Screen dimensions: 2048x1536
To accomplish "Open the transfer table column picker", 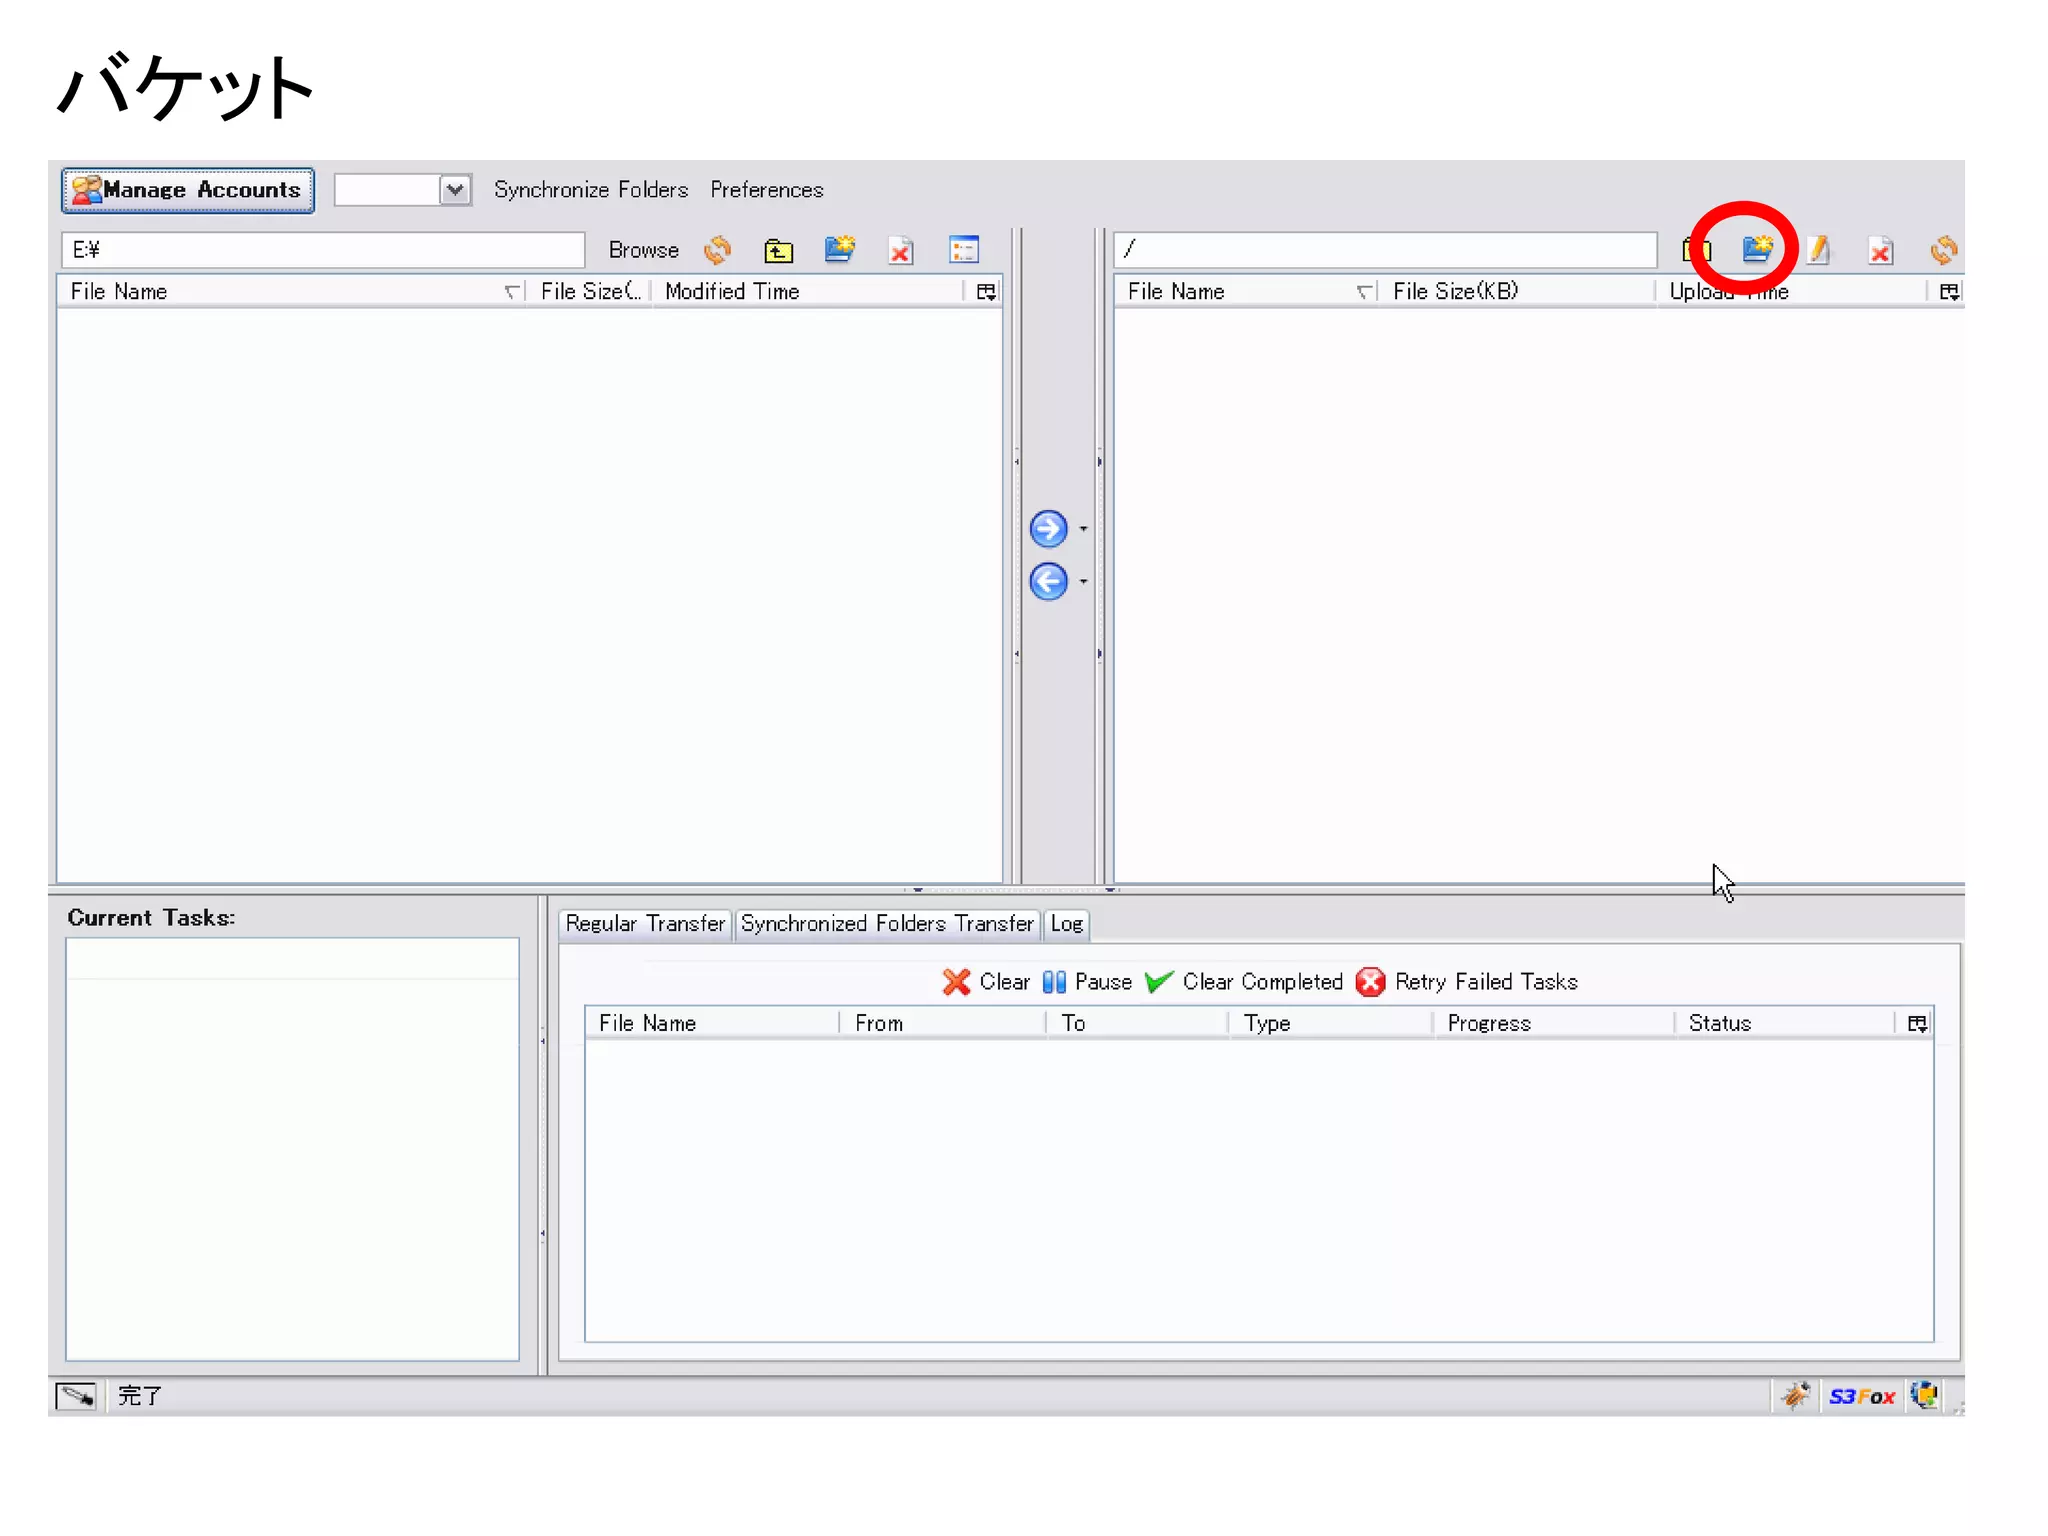I will click(1917, 1024).
